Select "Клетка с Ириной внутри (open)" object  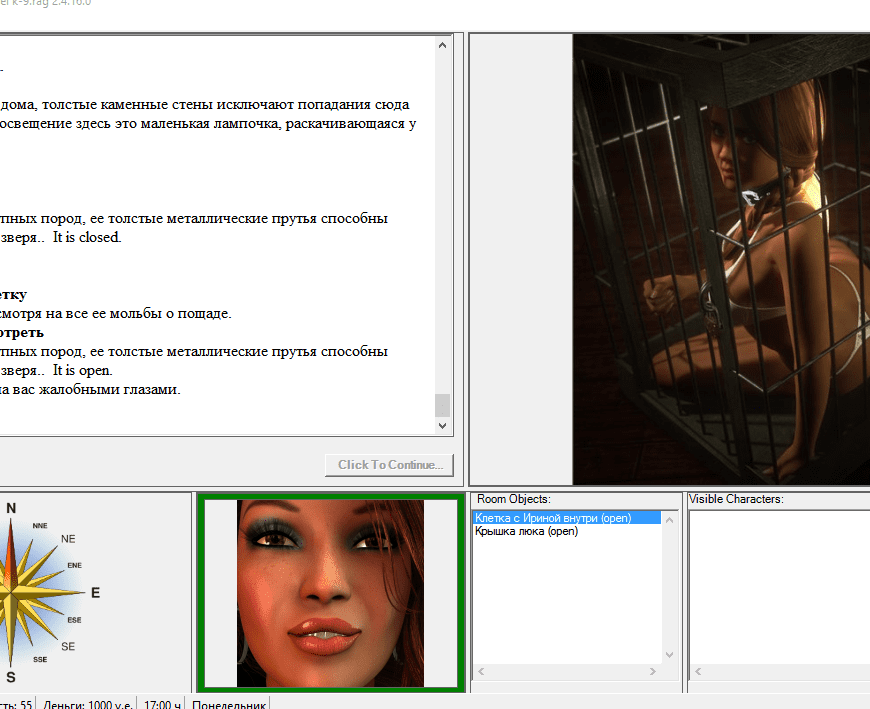tap(553, 518)
